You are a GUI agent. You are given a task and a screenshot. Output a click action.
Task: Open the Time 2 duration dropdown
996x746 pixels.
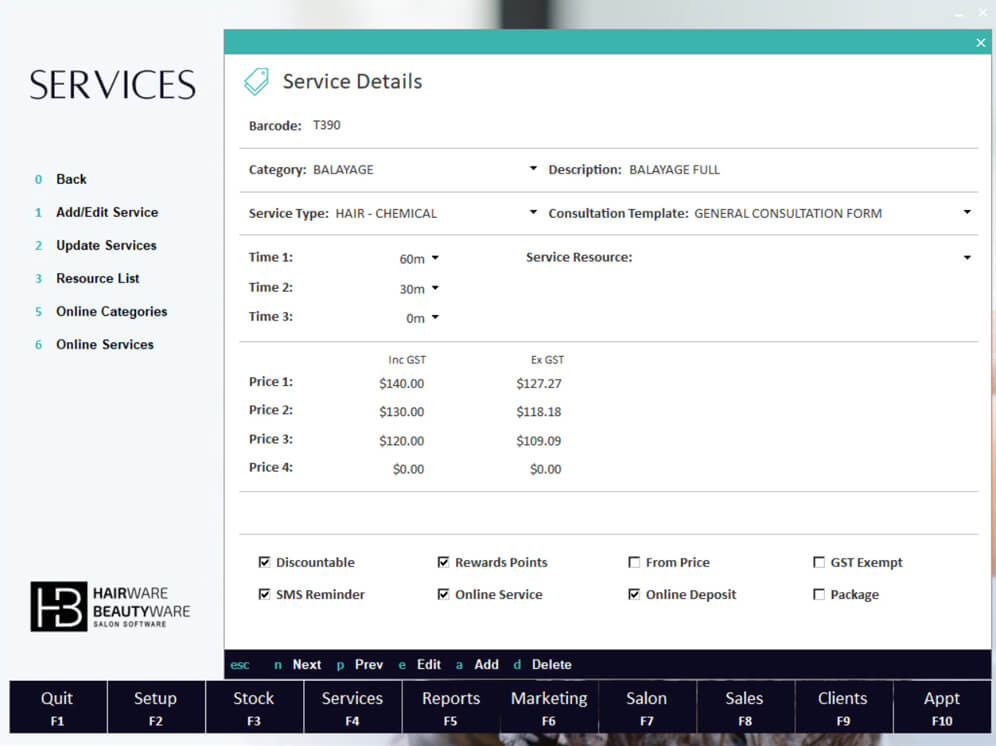coord(435,288)
